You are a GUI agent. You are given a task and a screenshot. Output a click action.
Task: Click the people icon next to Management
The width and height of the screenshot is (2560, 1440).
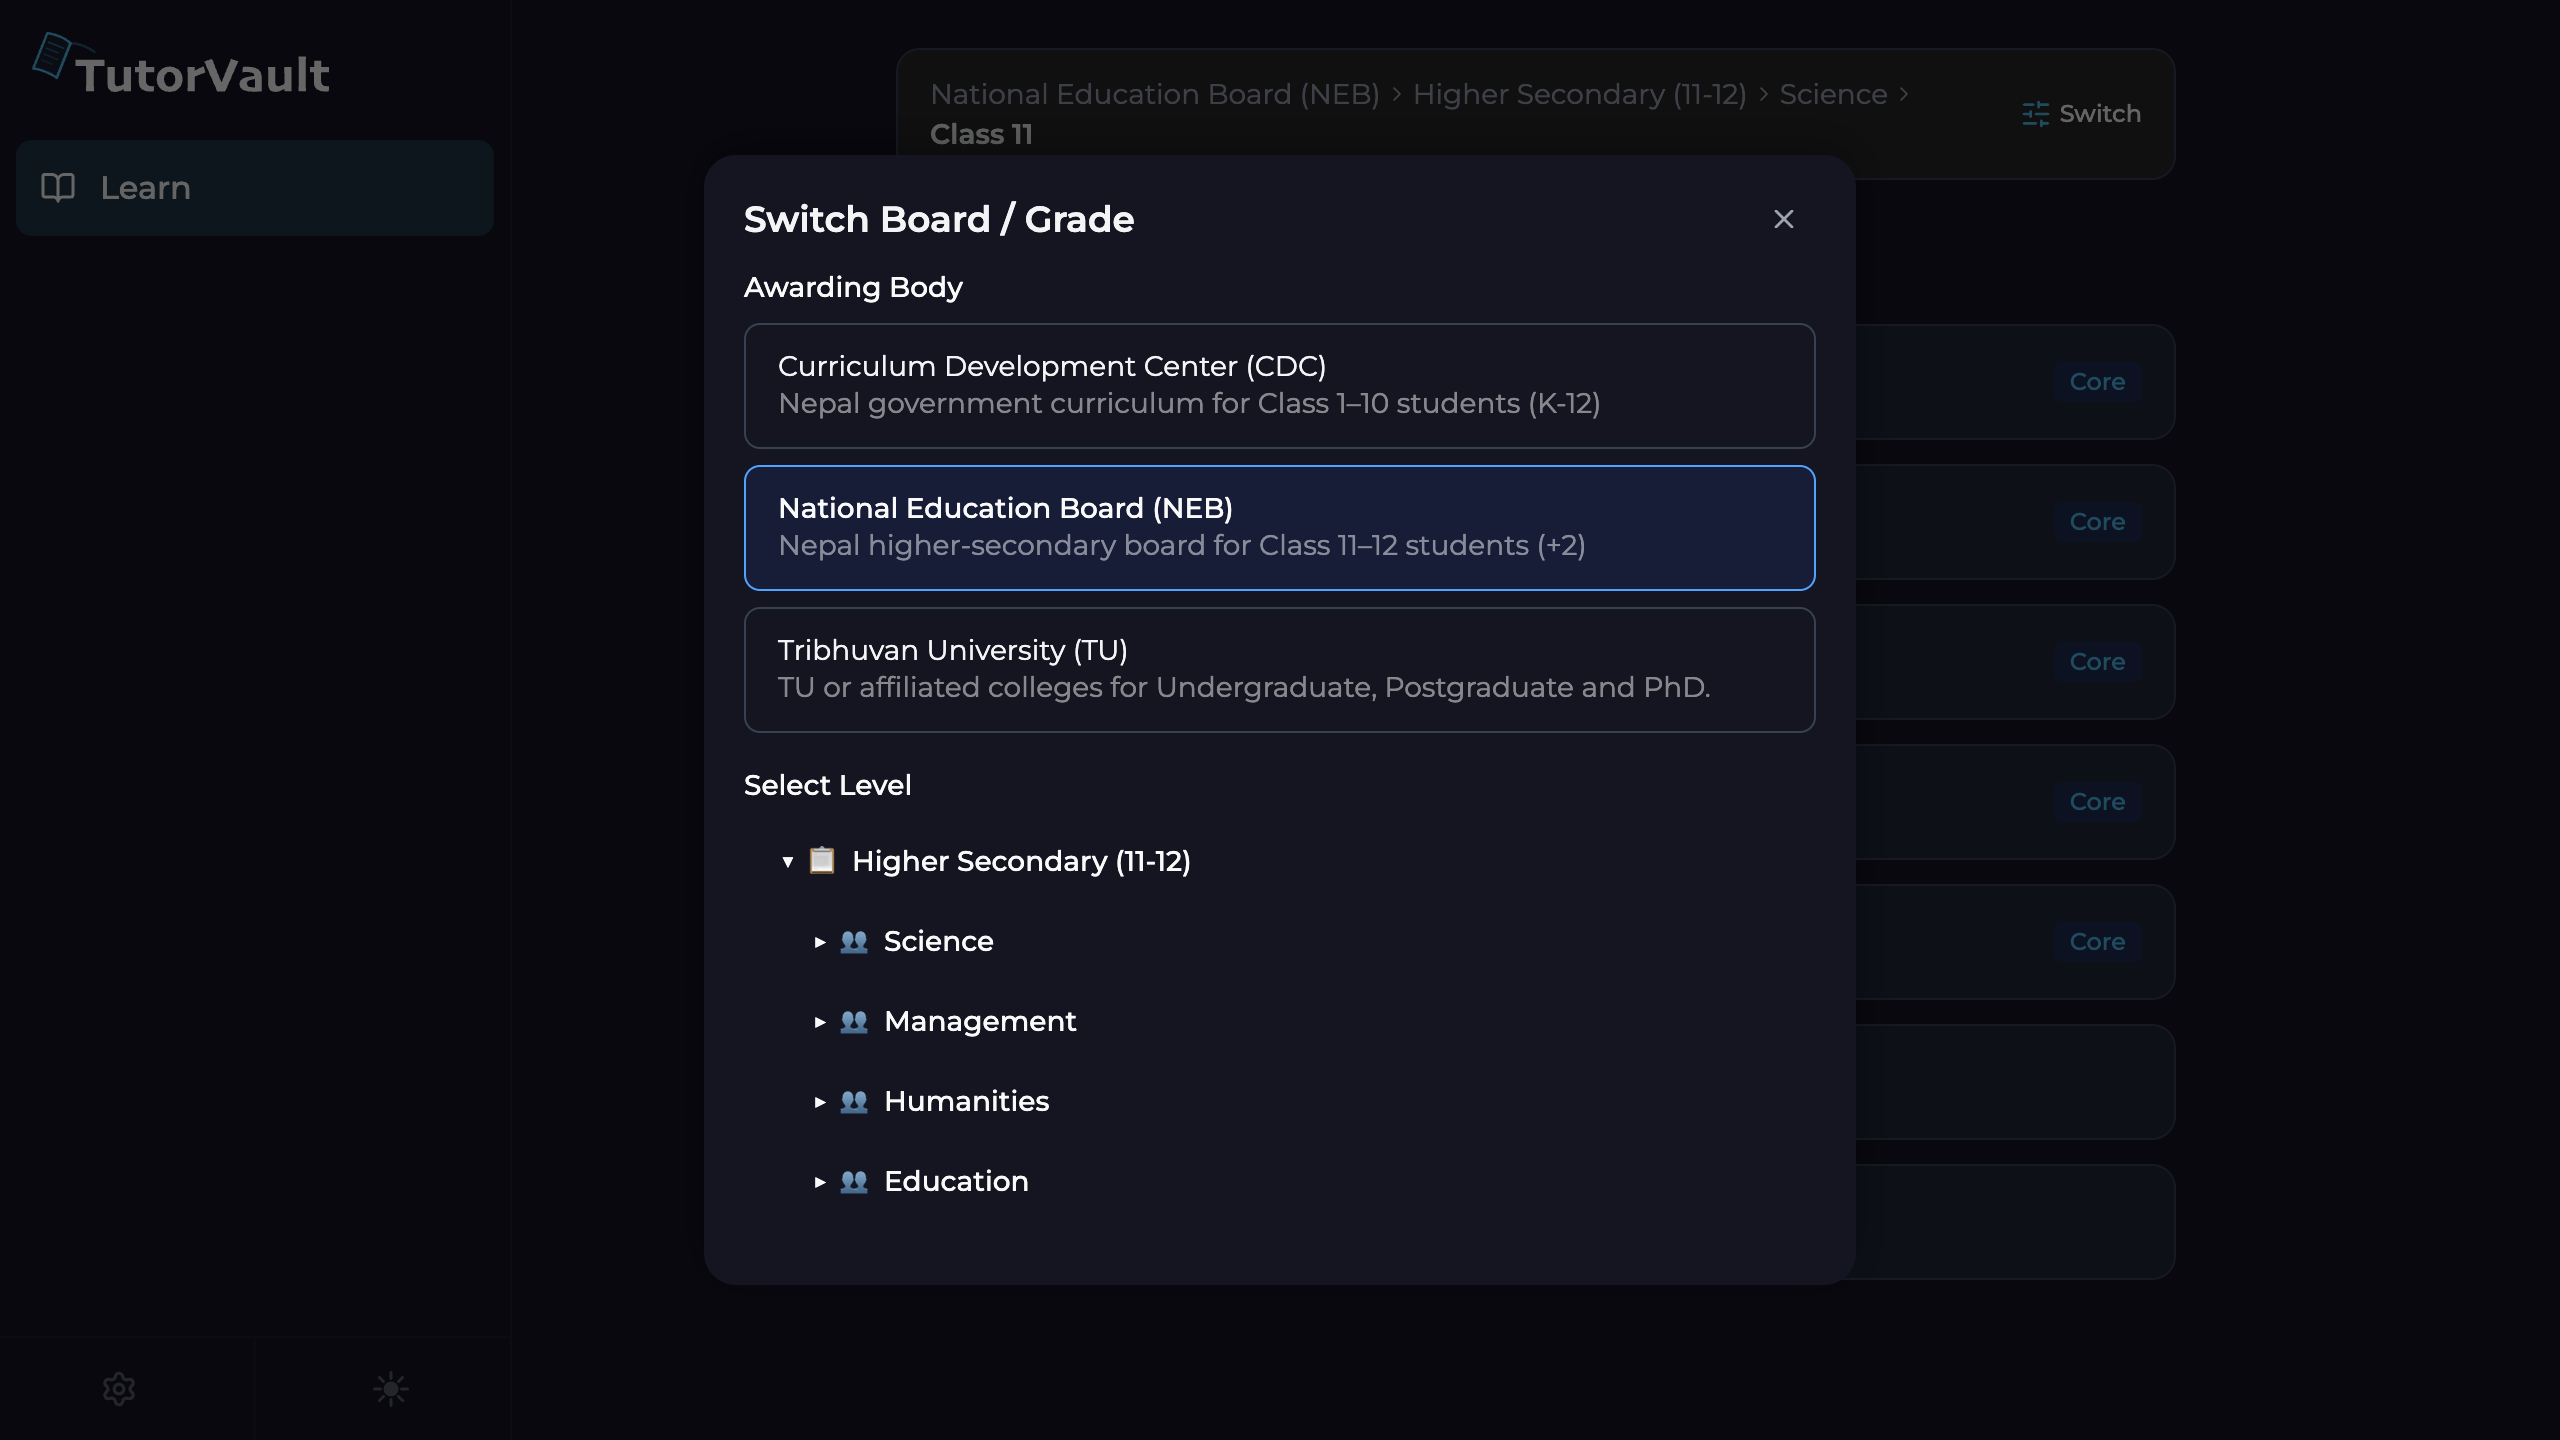tap(854, 1021)
